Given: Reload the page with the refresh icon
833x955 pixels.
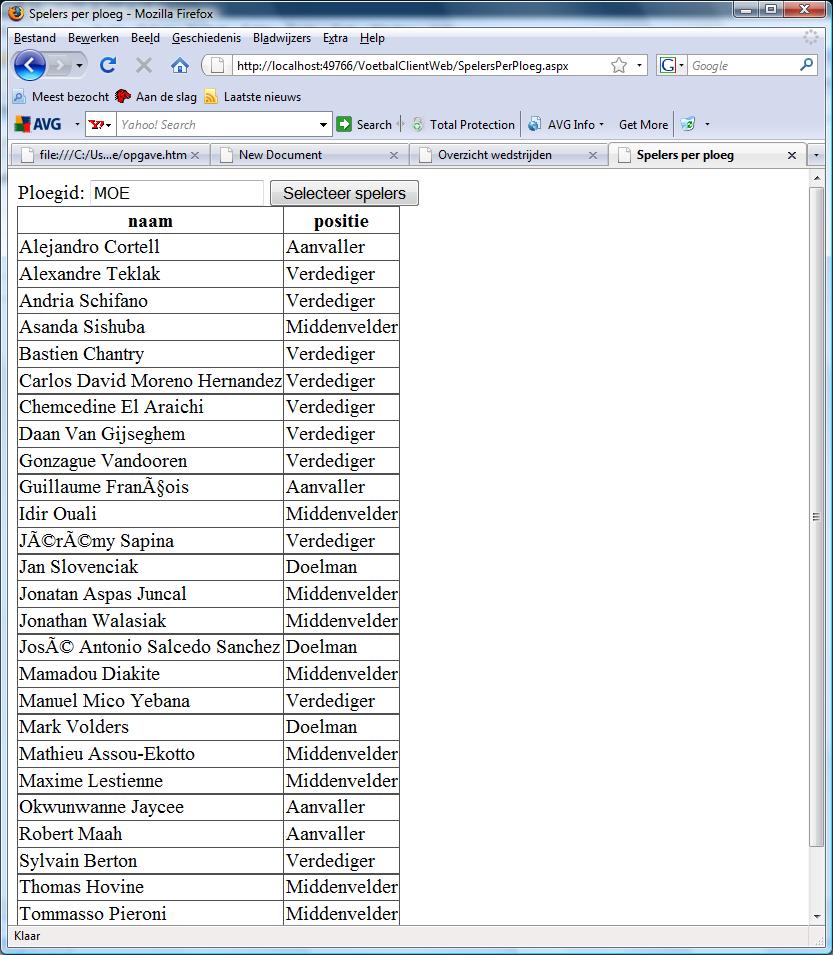Looking at the screenshot, I should click(108, 66).
